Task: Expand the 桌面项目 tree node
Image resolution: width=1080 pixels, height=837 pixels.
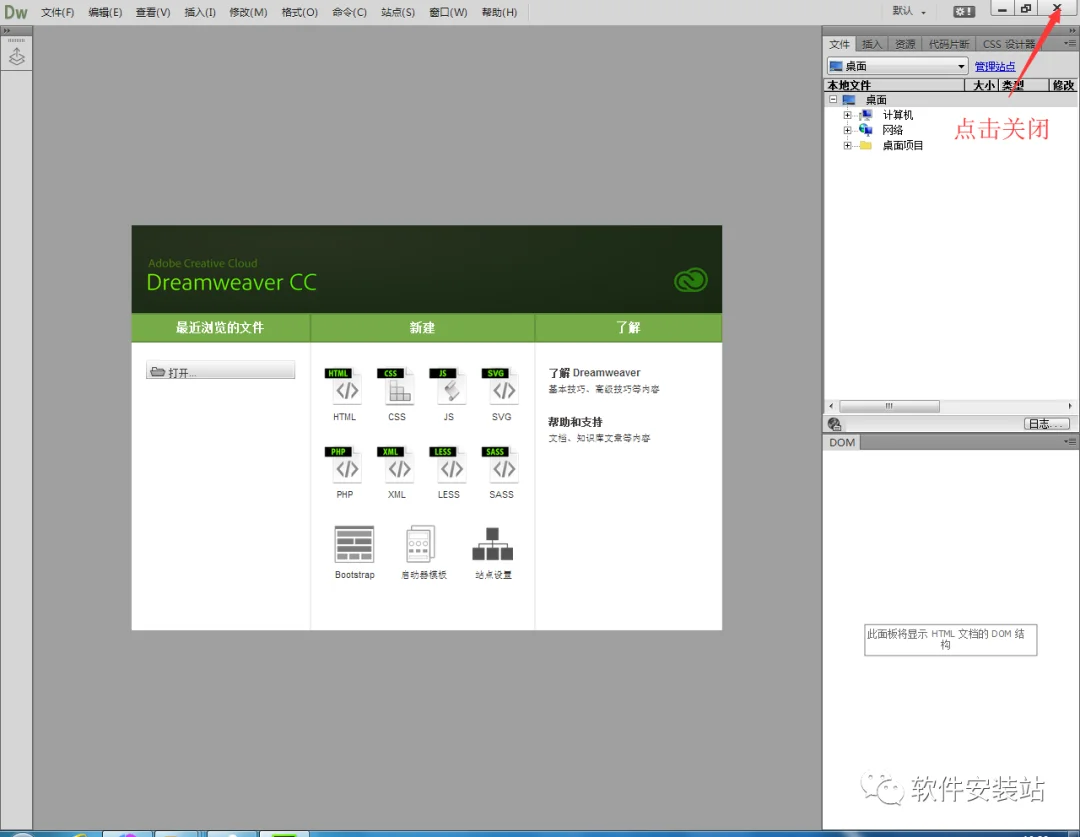Action: [848, 145]
